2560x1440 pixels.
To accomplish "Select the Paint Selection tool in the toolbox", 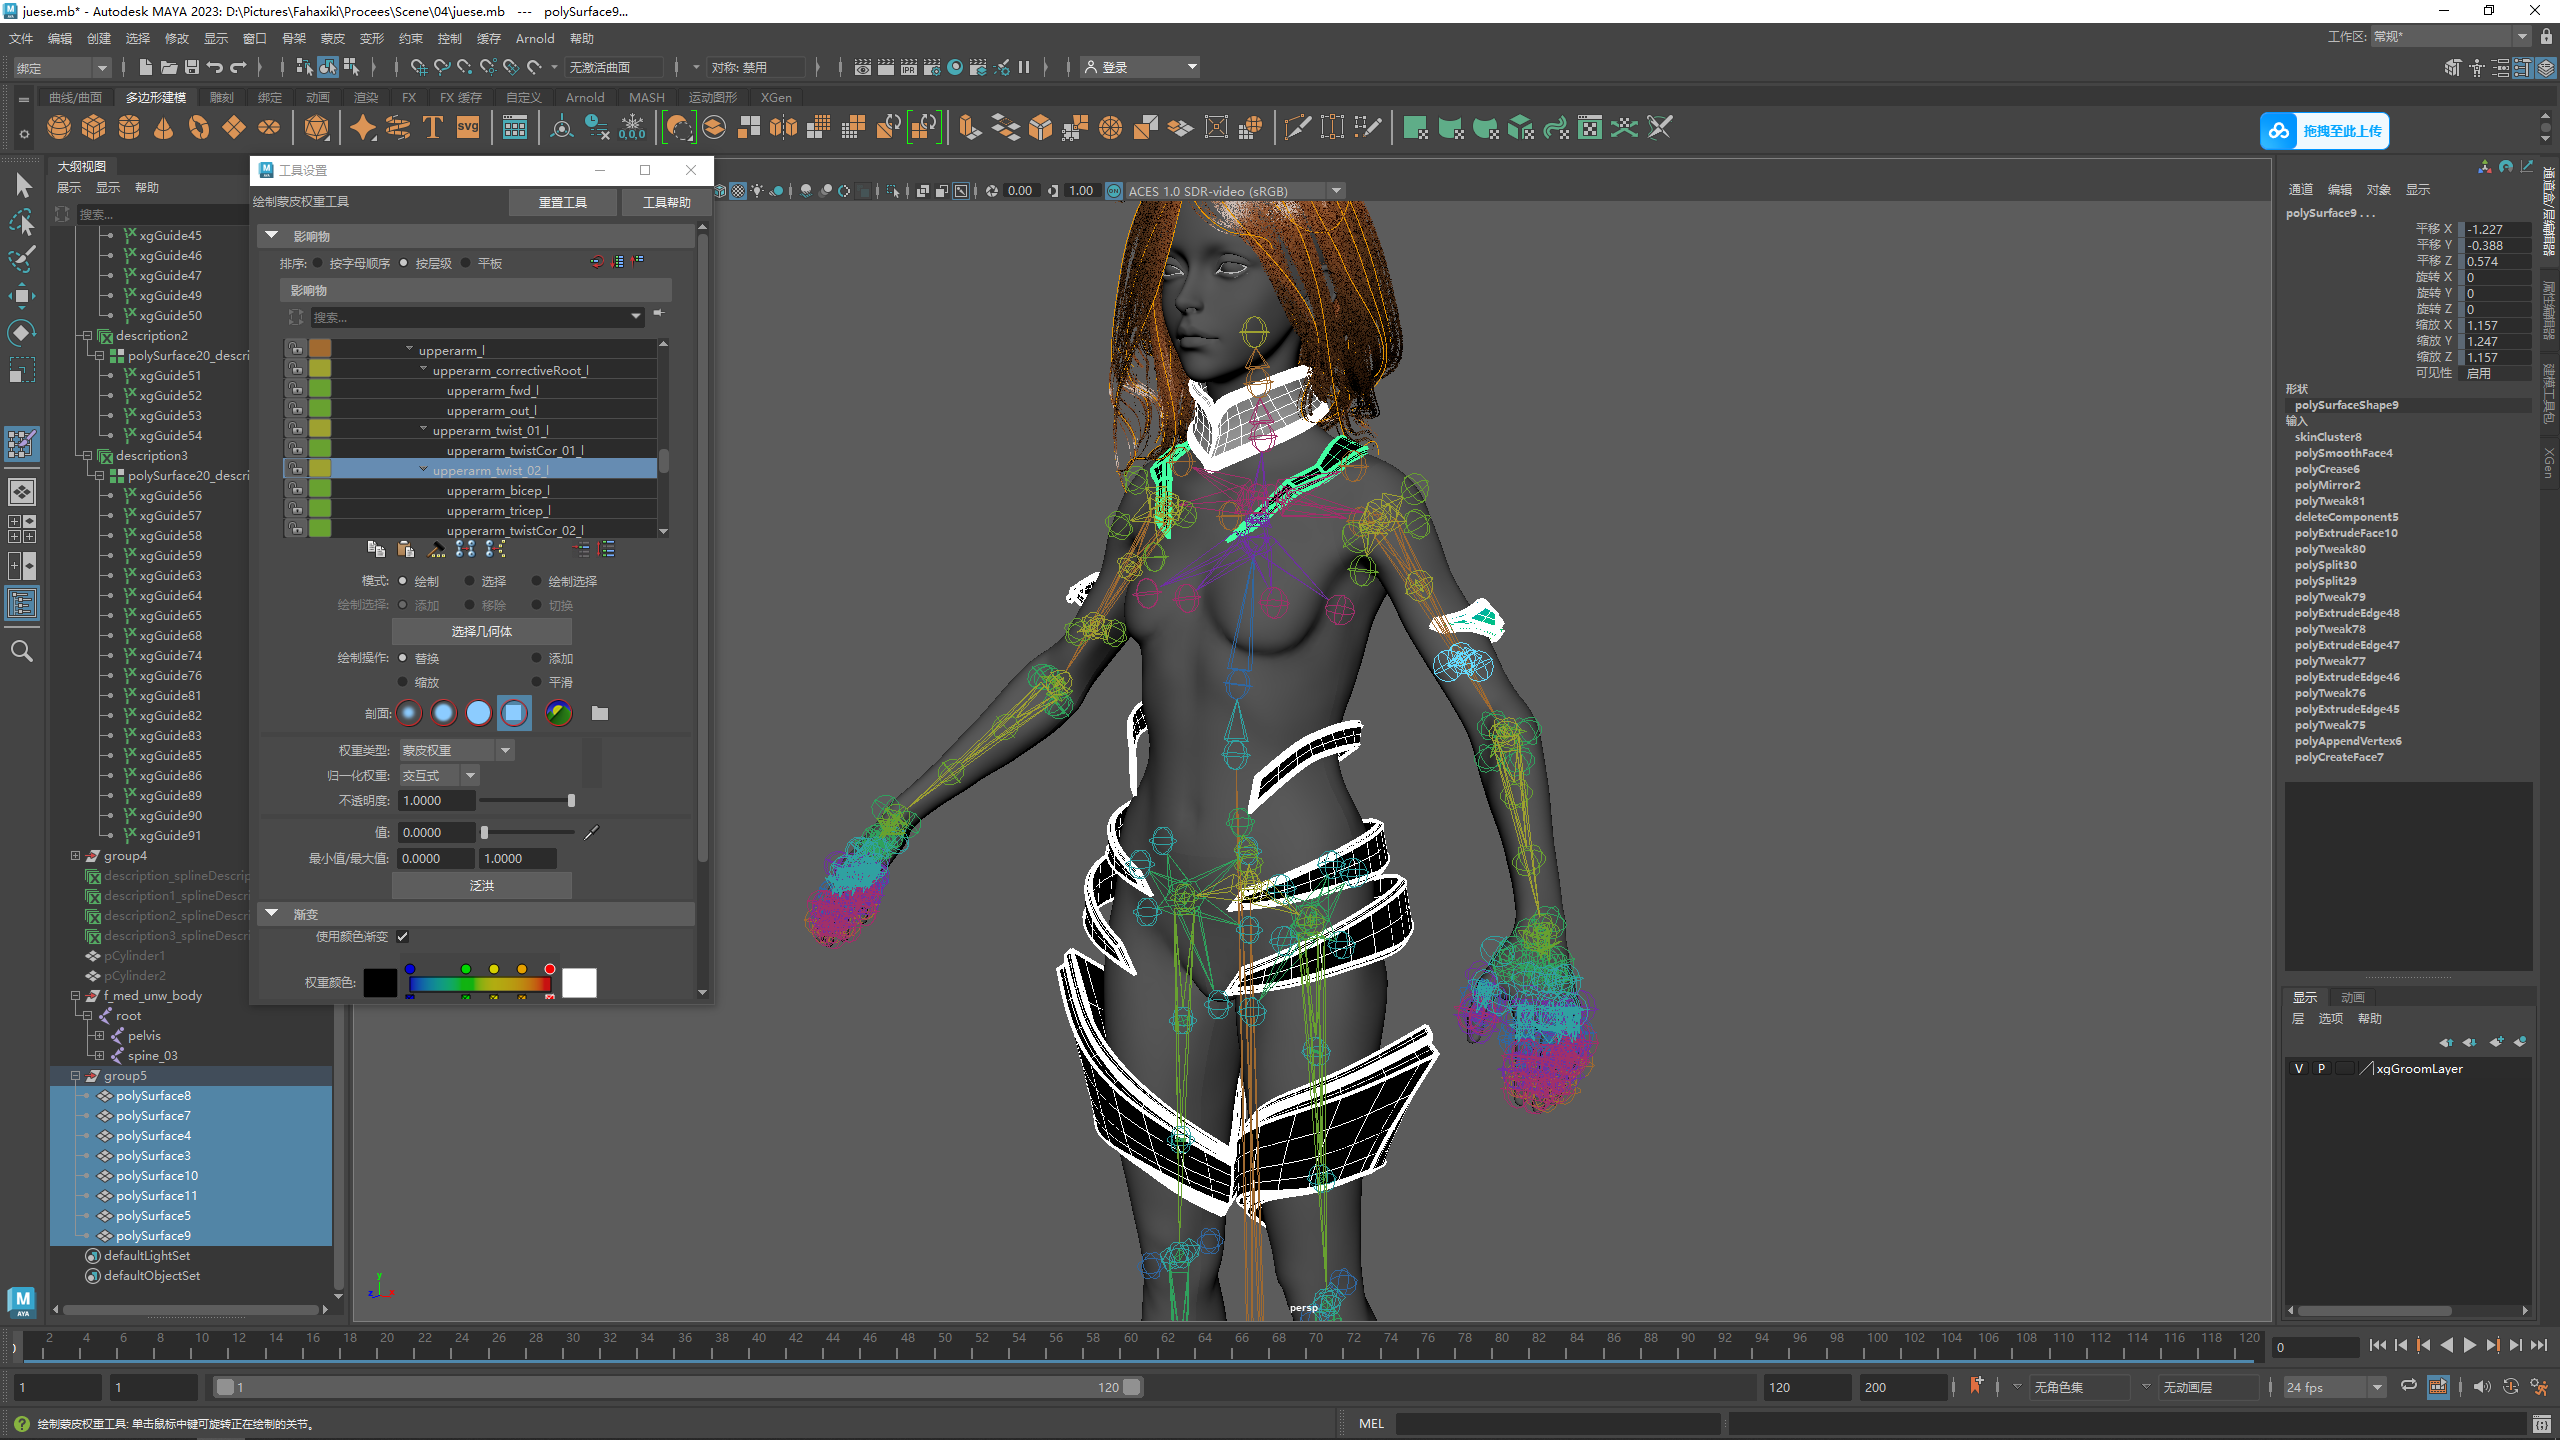I will (22, 259).
